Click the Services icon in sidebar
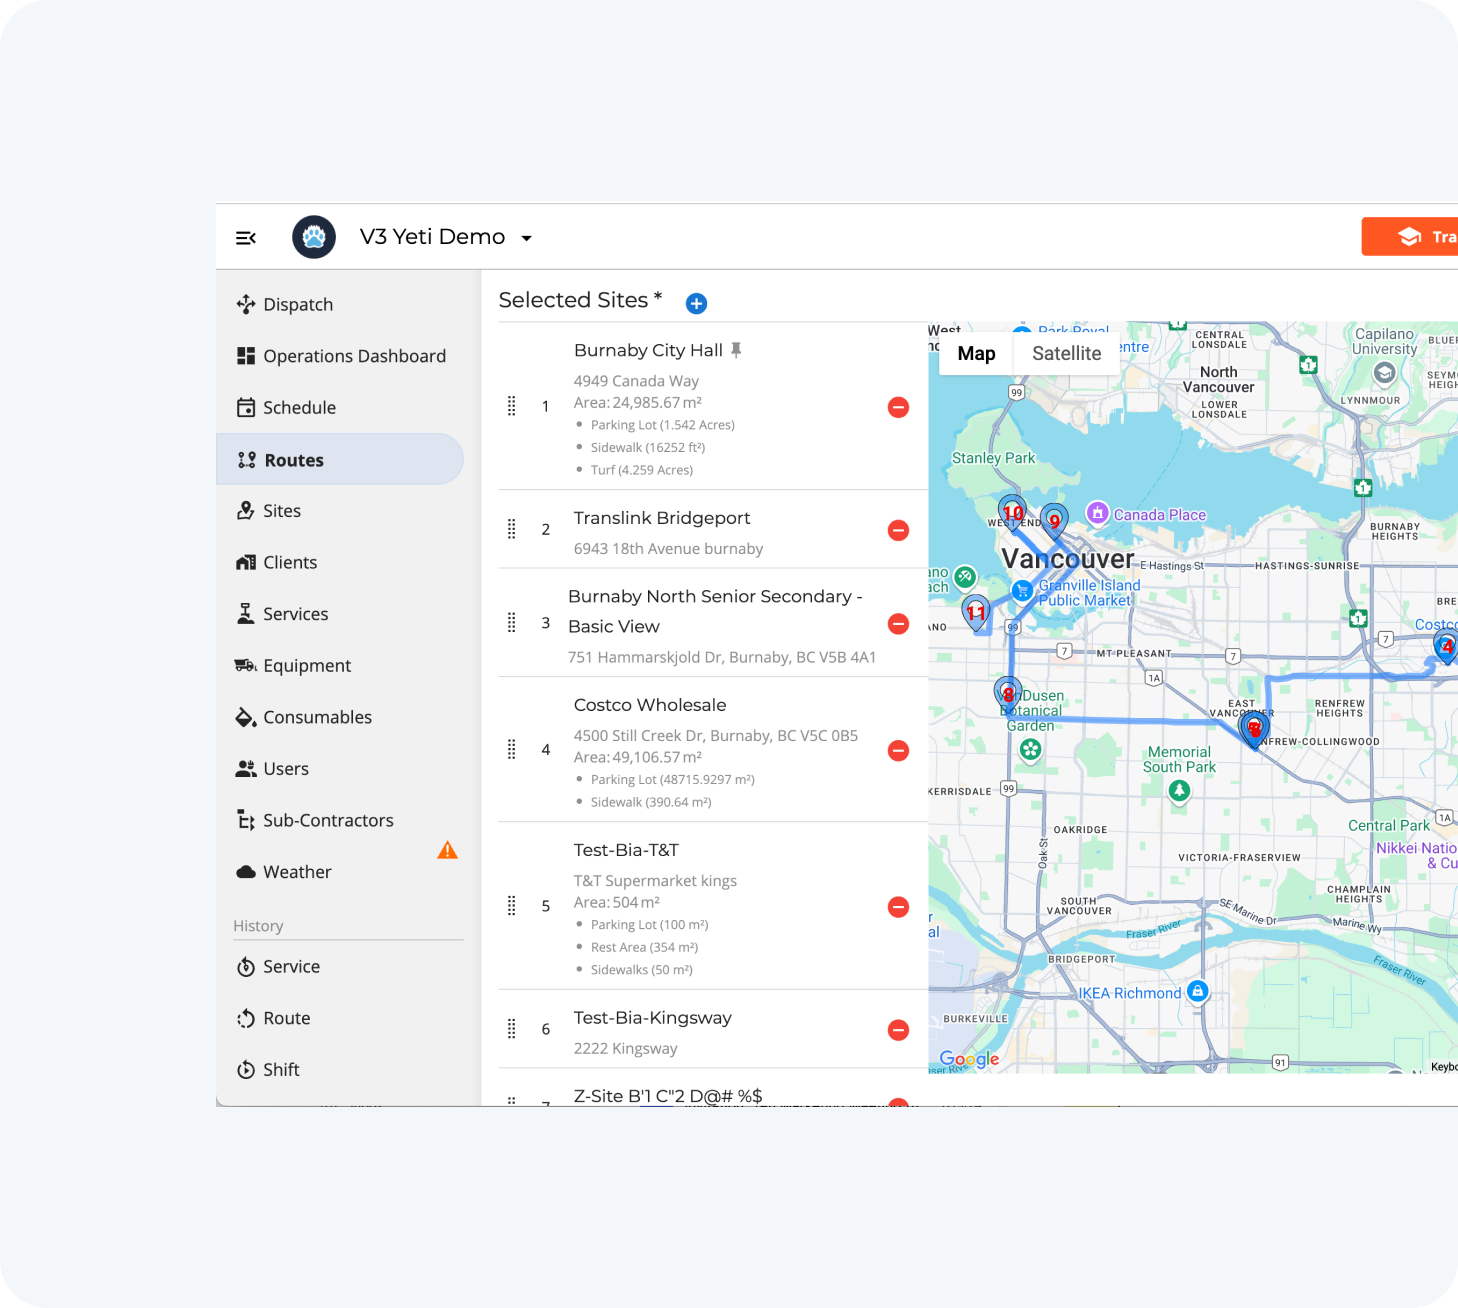Image resolution: width=1458 pixels, height=1308 pixels. (245, 614)
